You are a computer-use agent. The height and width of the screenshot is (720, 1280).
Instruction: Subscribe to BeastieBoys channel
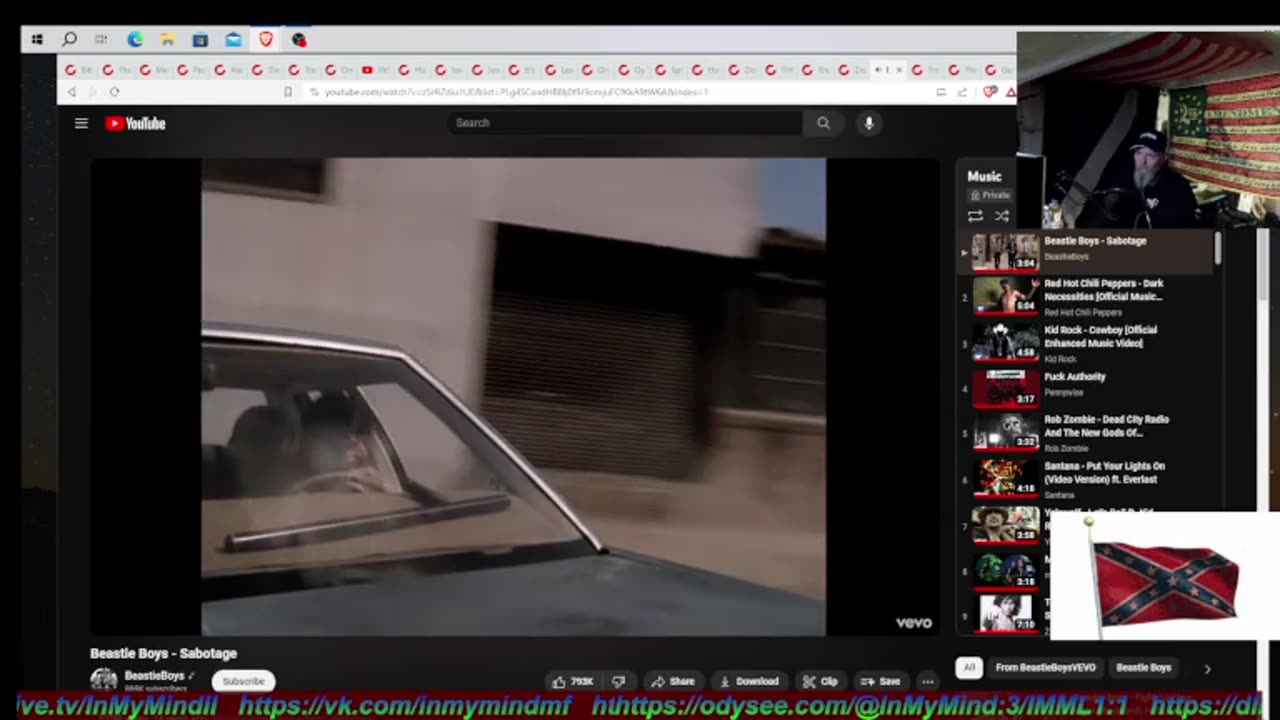[x=243, y=681]
